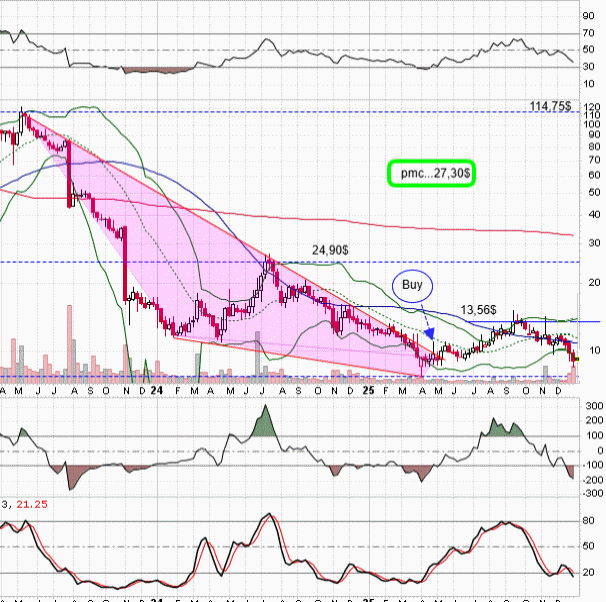Viewport: 606px width, 602px height.
Task: Click the blue arrowhead below Buy
Action: 429,335
